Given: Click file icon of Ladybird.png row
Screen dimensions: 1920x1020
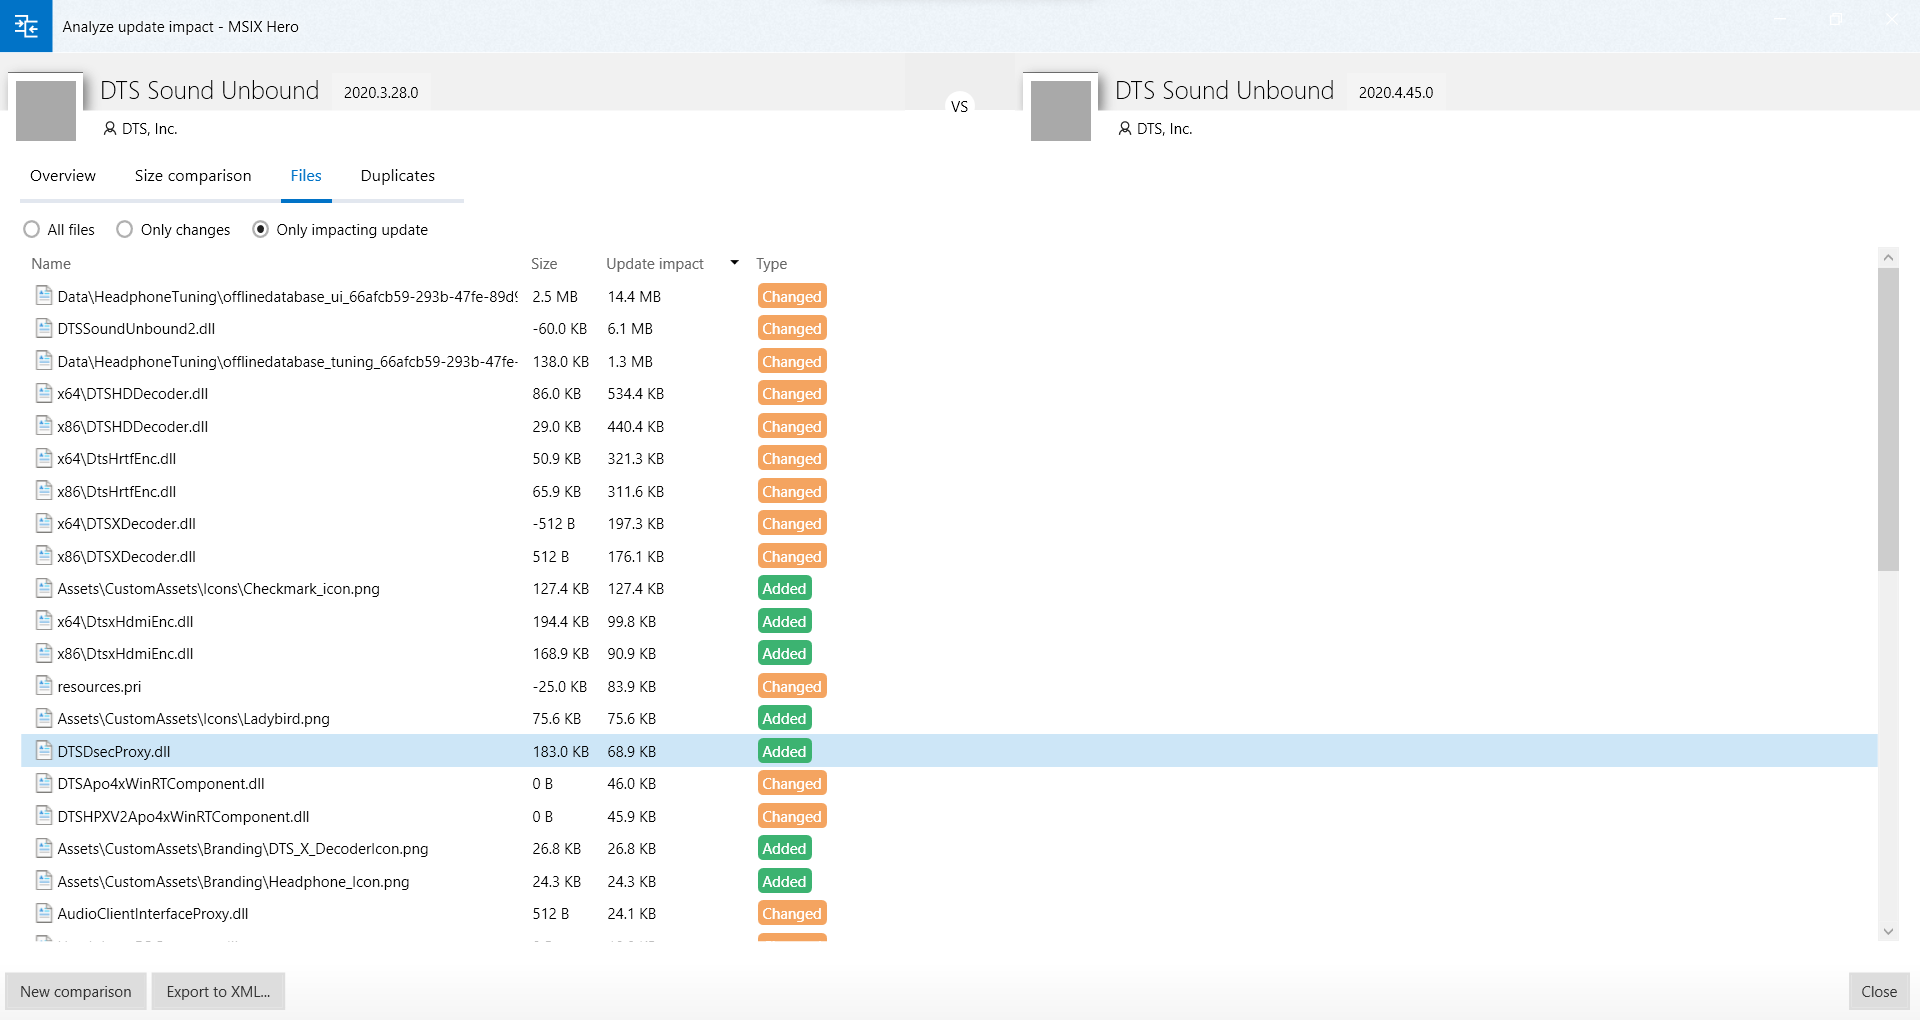Looking at the screenshot, I should point(44,718).
